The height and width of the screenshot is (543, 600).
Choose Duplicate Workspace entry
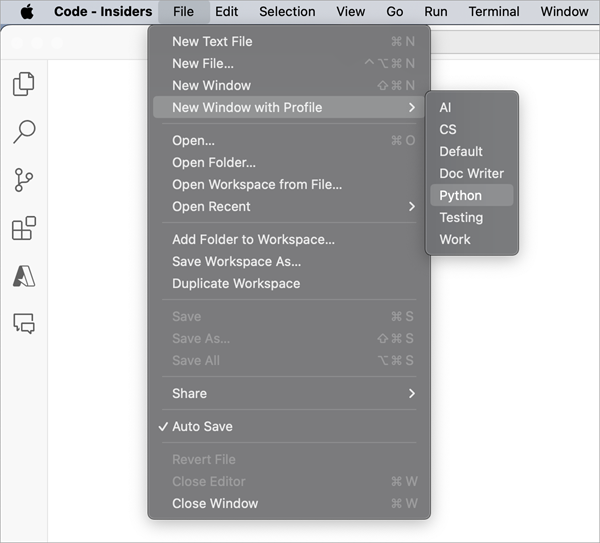click(236, 283)
